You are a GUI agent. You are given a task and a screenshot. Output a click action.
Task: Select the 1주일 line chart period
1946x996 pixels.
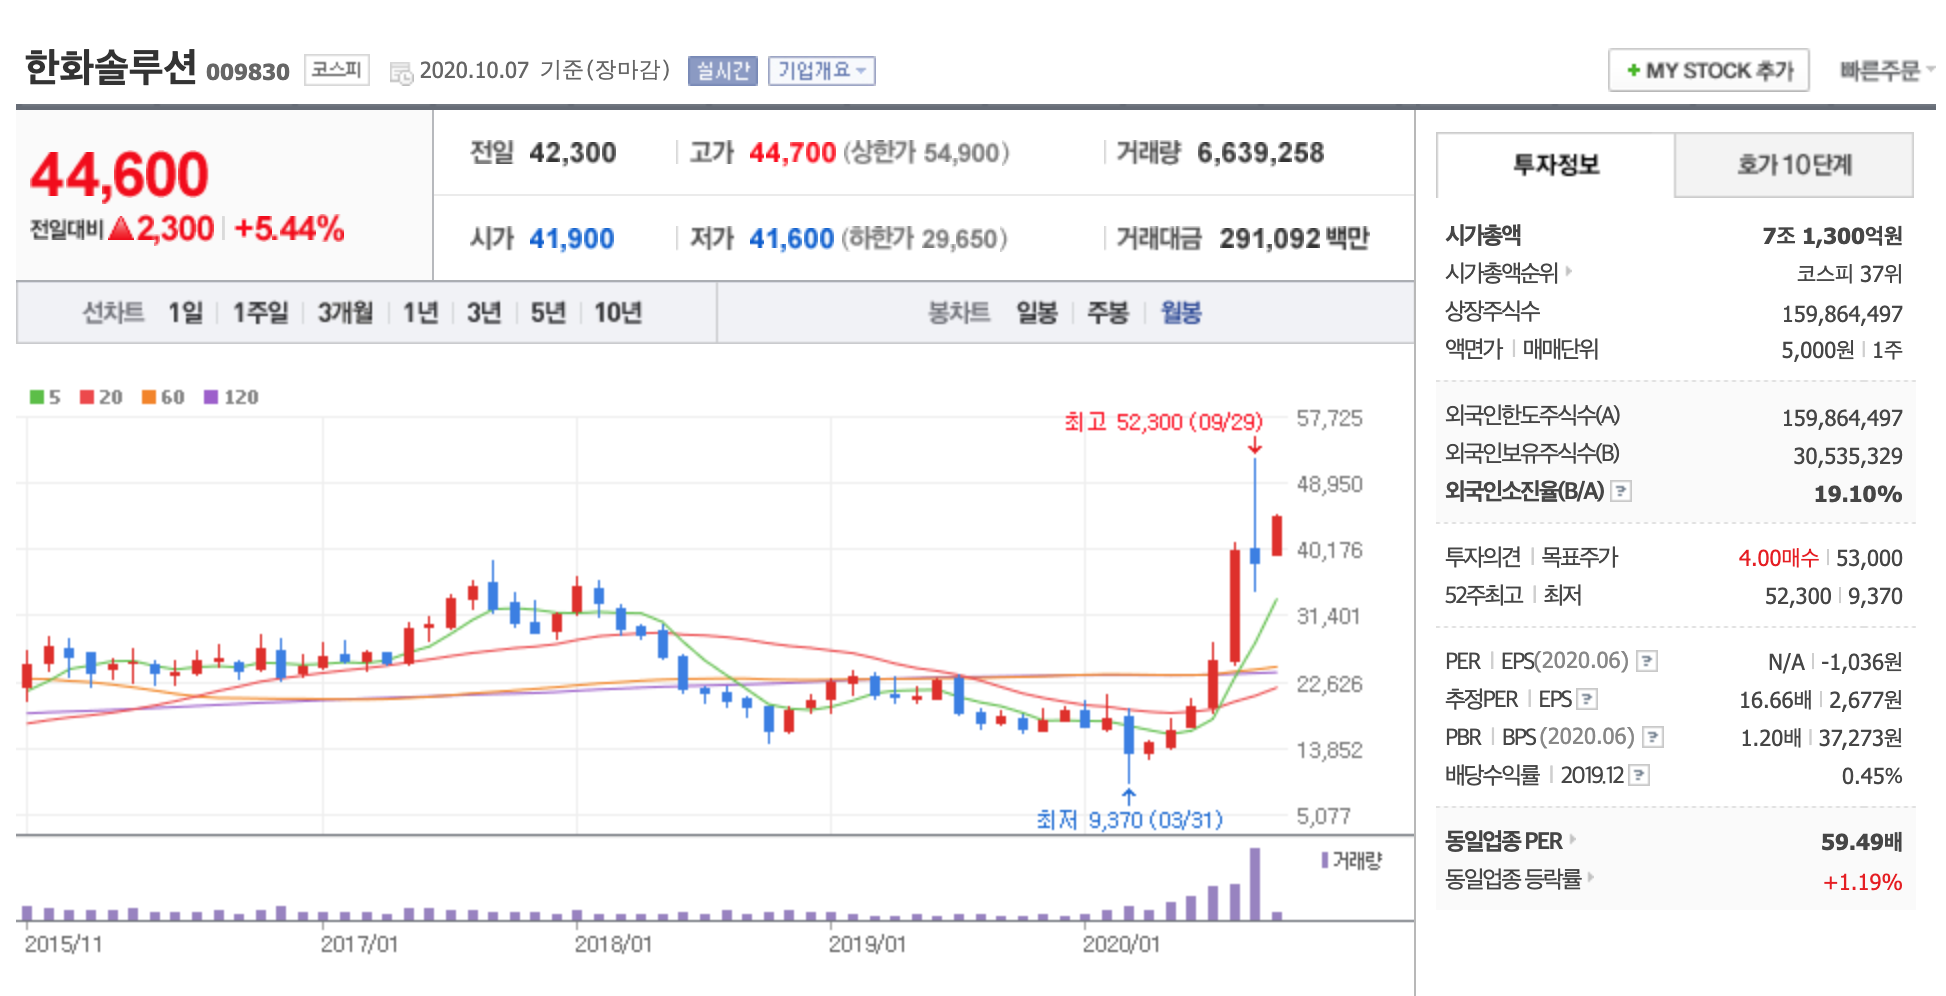click(260, 313)
